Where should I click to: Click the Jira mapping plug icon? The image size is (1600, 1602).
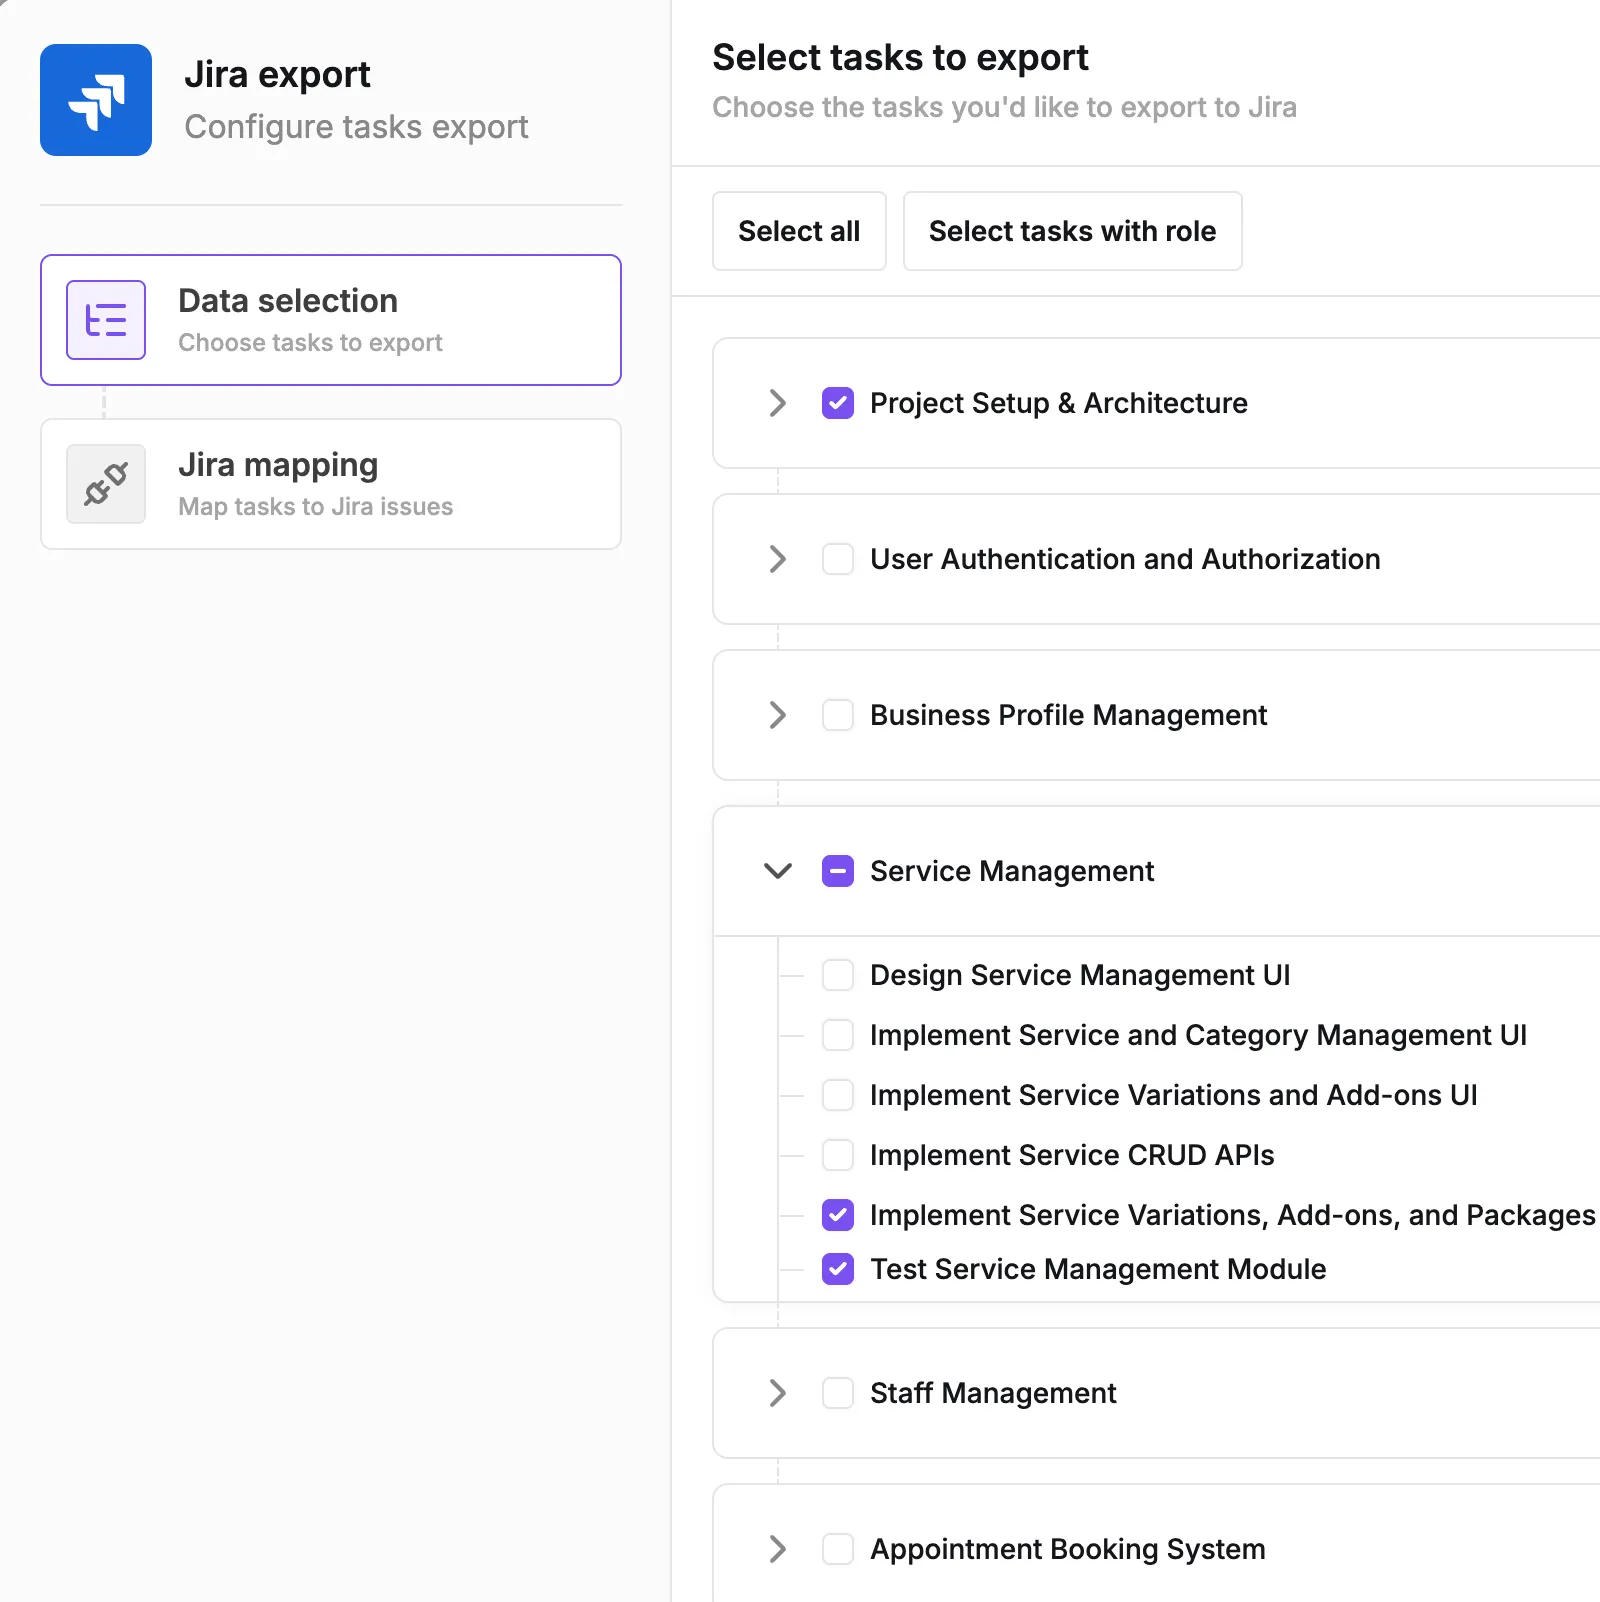tap(106, 484)
